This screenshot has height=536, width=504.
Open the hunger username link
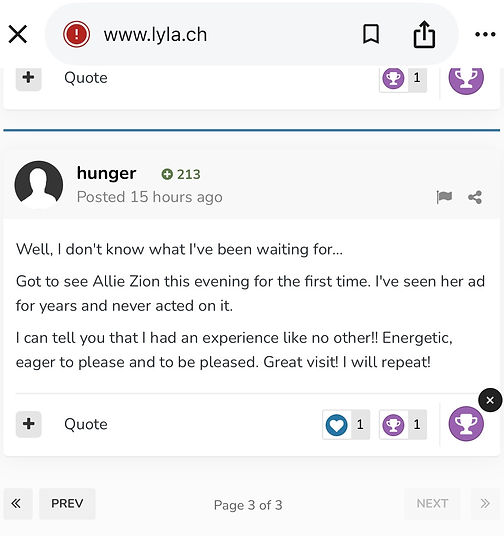(x=106, y=173)
